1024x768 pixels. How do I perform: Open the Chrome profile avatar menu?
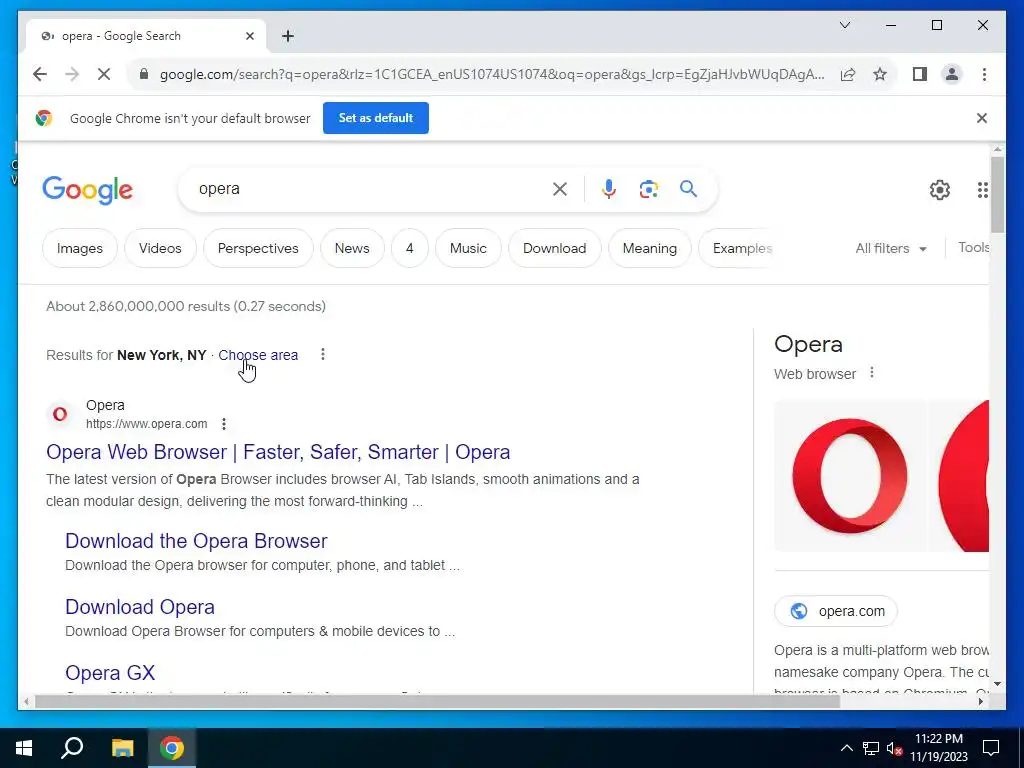[x=952, y=74]
